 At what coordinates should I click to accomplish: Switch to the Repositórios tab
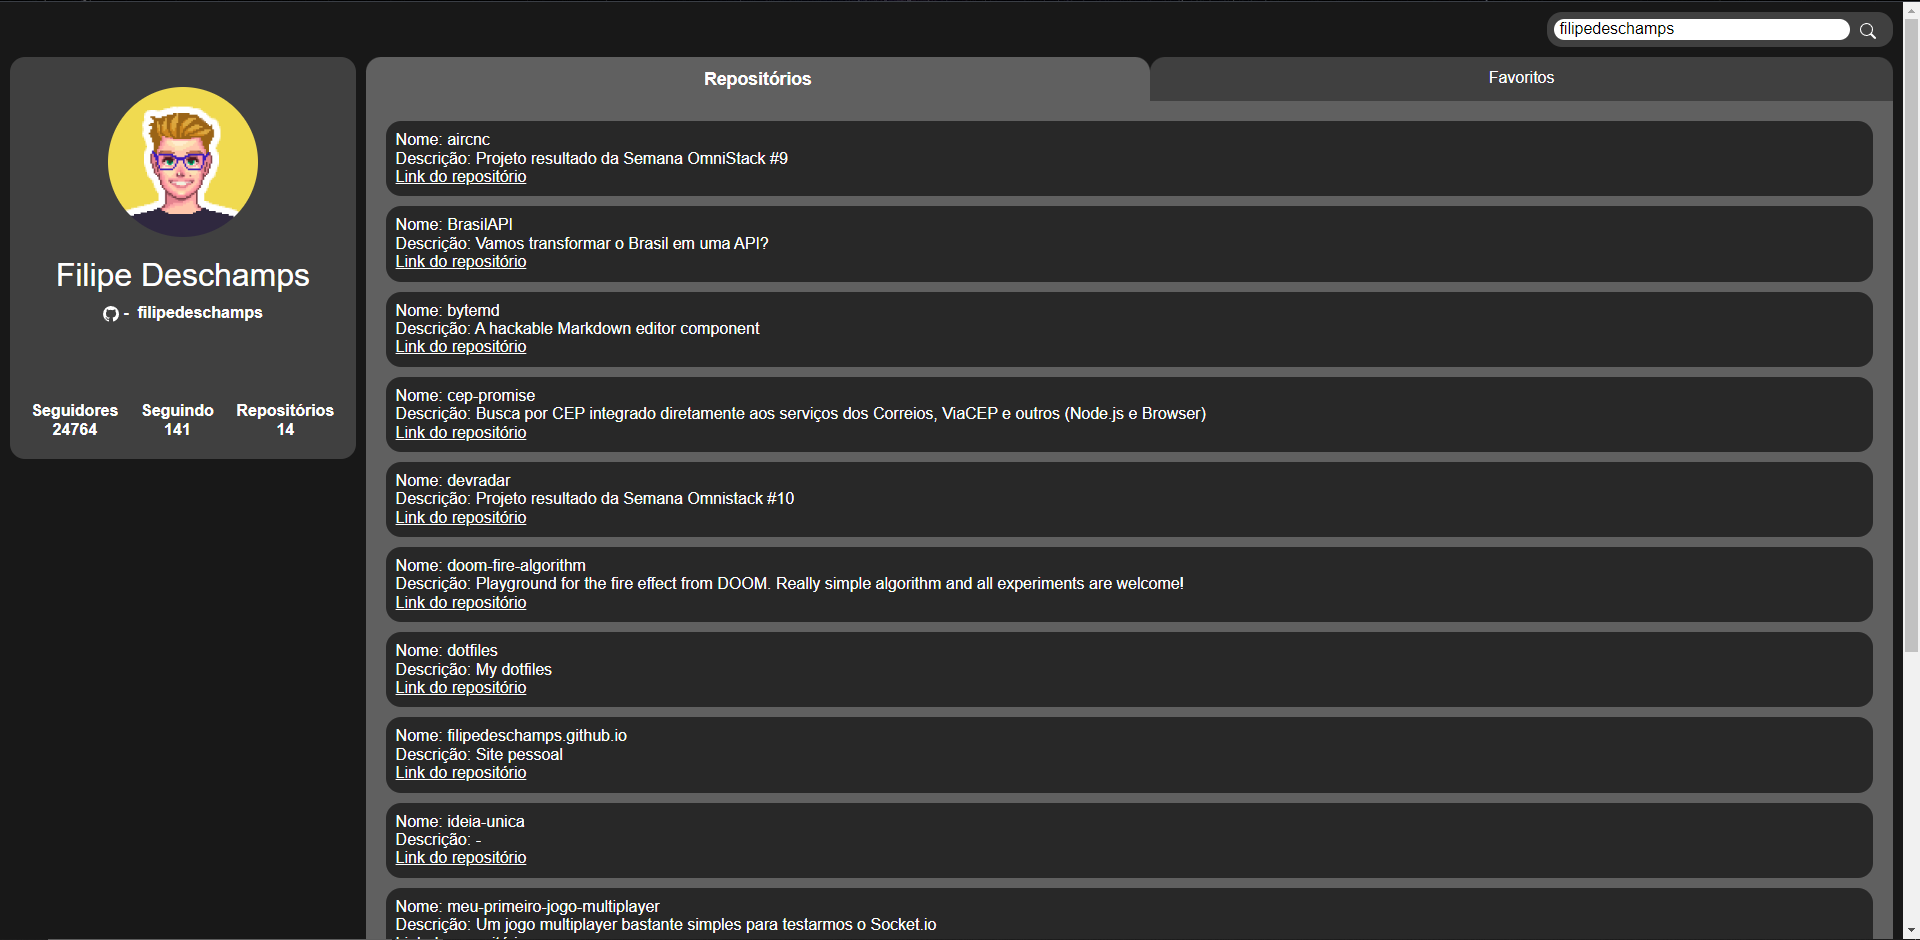[x=758, y=79]
